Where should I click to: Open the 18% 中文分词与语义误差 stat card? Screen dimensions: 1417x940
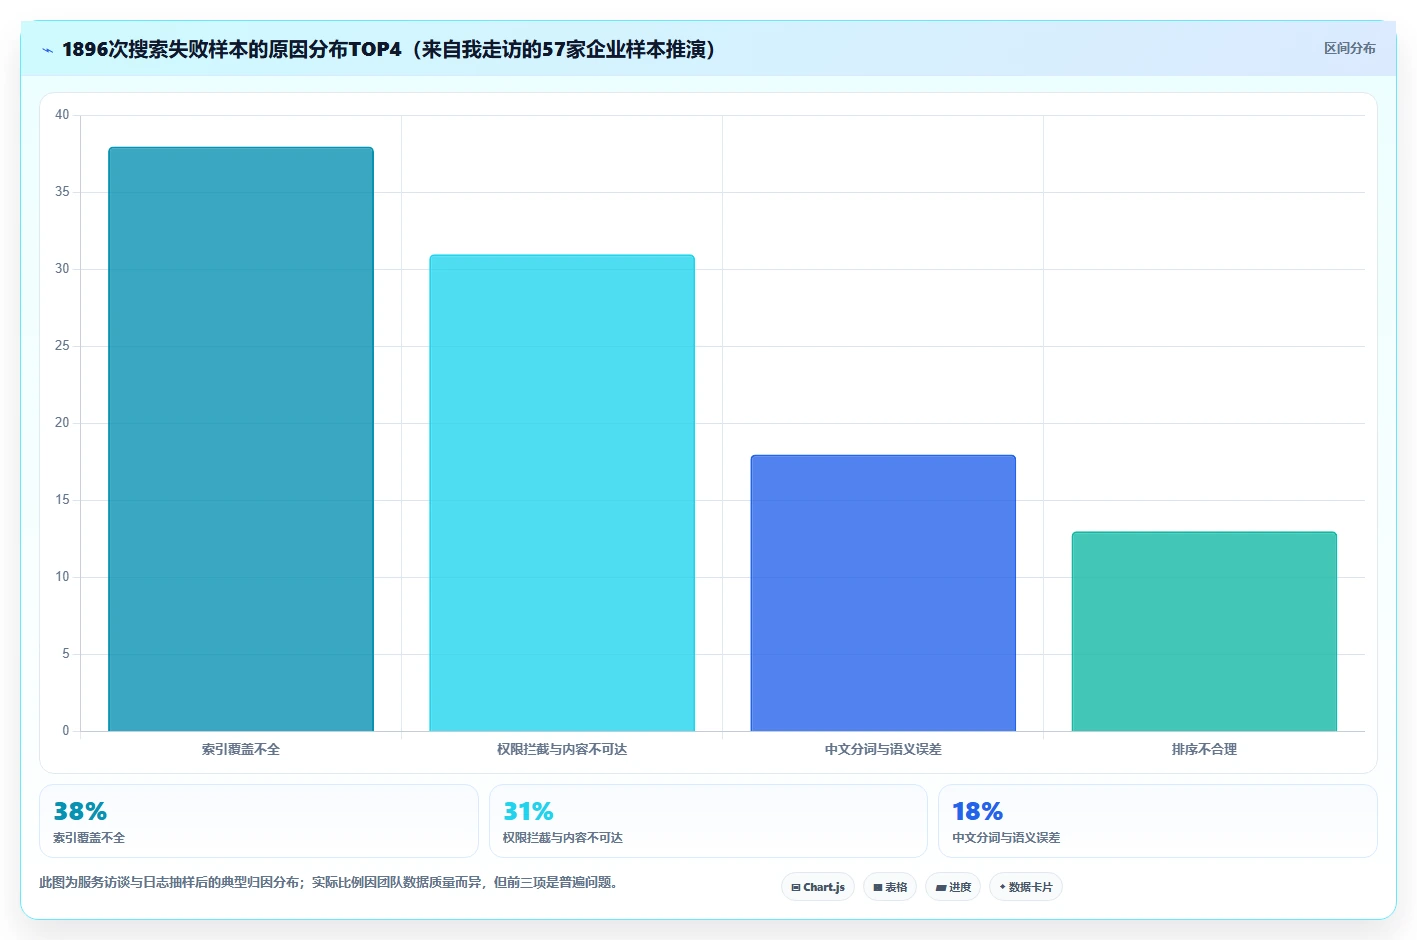1158,821
